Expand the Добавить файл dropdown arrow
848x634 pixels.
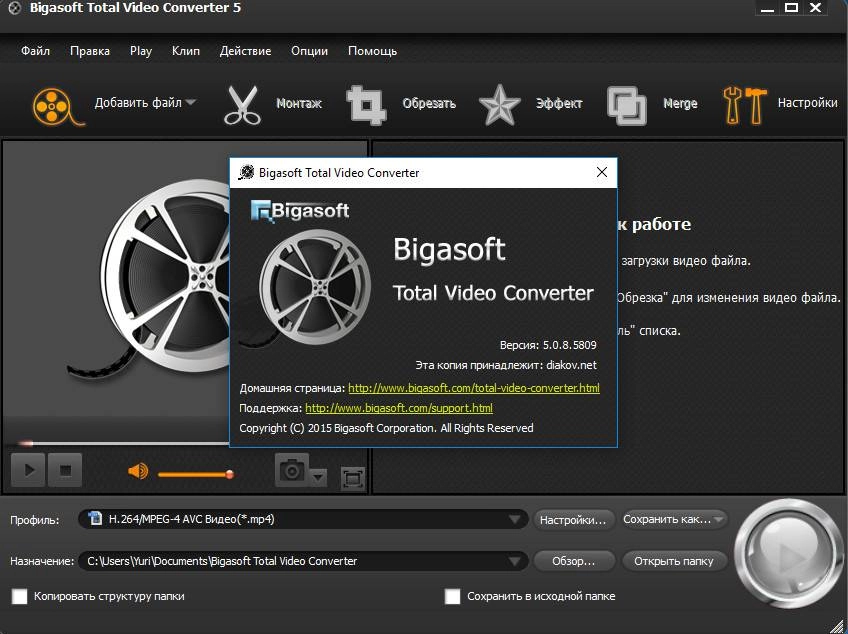190,102
